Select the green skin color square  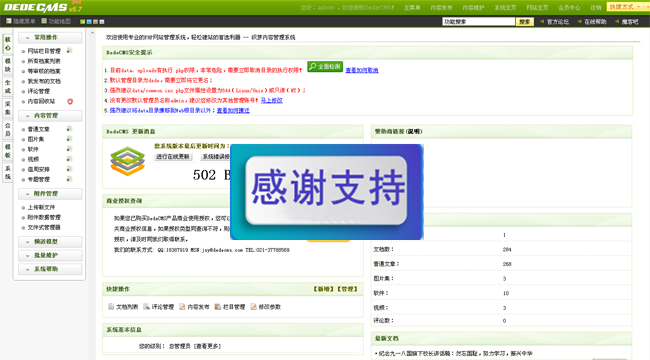(x=82, y=22)
